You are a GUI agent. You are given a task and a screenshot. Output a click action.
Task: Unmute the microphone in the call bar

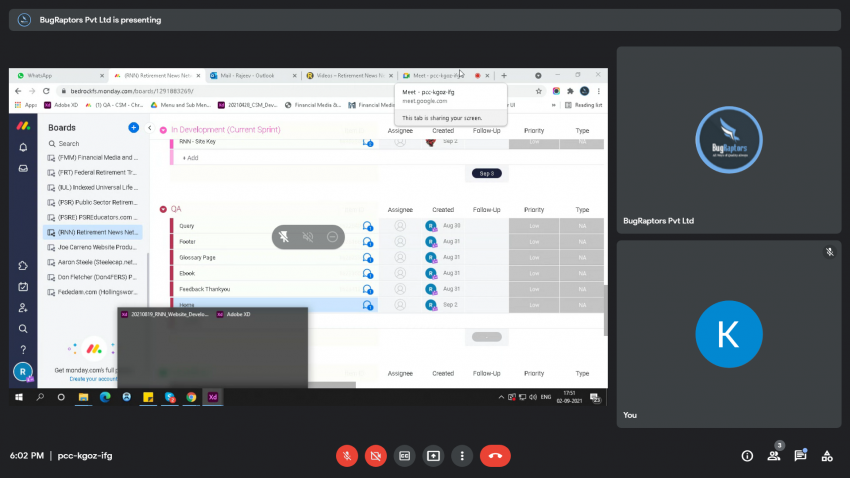347,455
